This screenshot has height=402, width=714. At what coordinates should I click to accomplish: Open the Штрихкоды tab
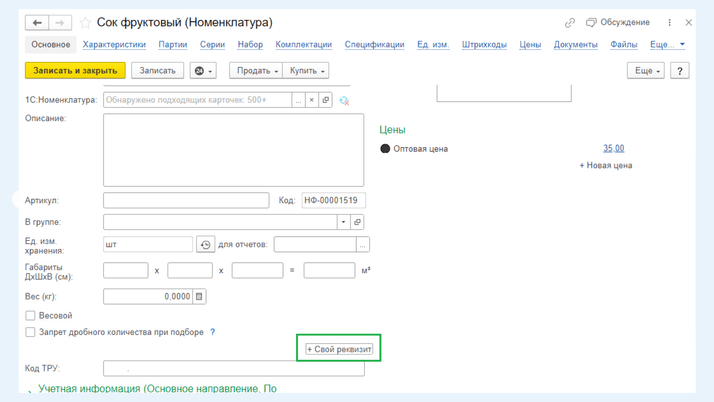tap(484, 45)
